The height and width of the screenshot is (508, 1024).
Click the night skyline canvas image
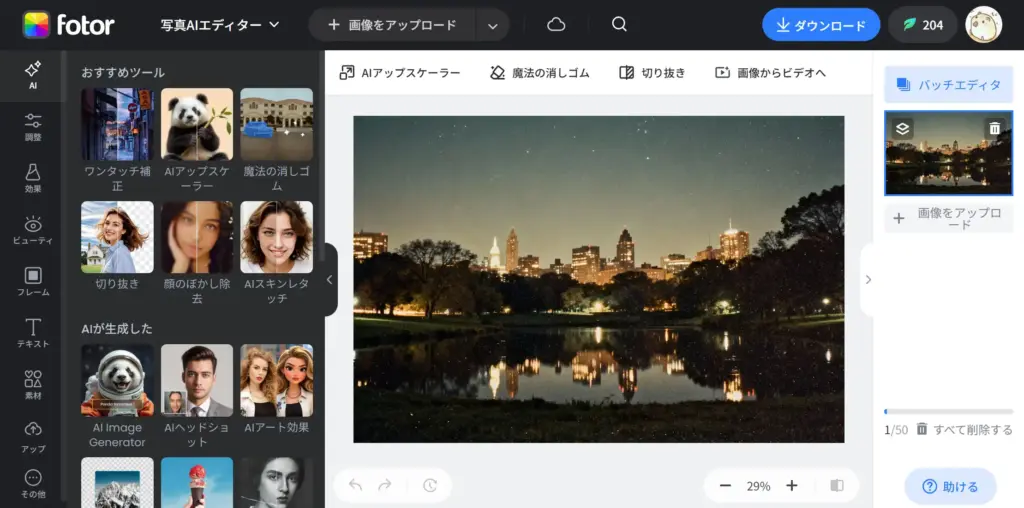[x=599, y=279]
